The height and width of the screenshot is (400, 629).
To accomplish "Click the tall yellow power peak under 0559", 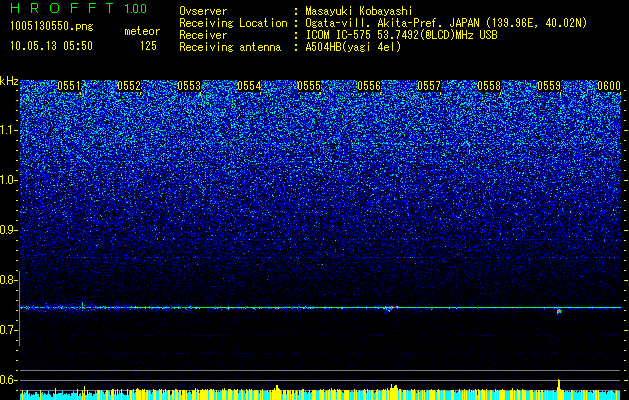I will pyautogui.click(x=559, y=384).
